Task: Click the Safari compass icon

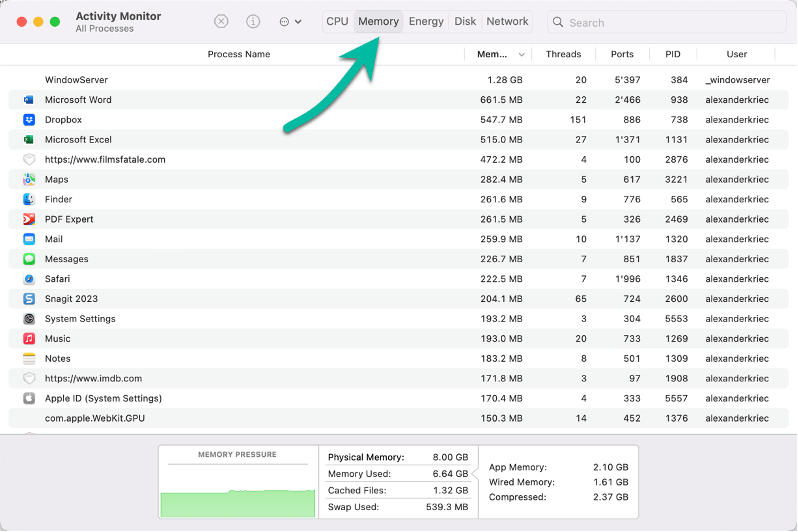Action: point(29,279)
